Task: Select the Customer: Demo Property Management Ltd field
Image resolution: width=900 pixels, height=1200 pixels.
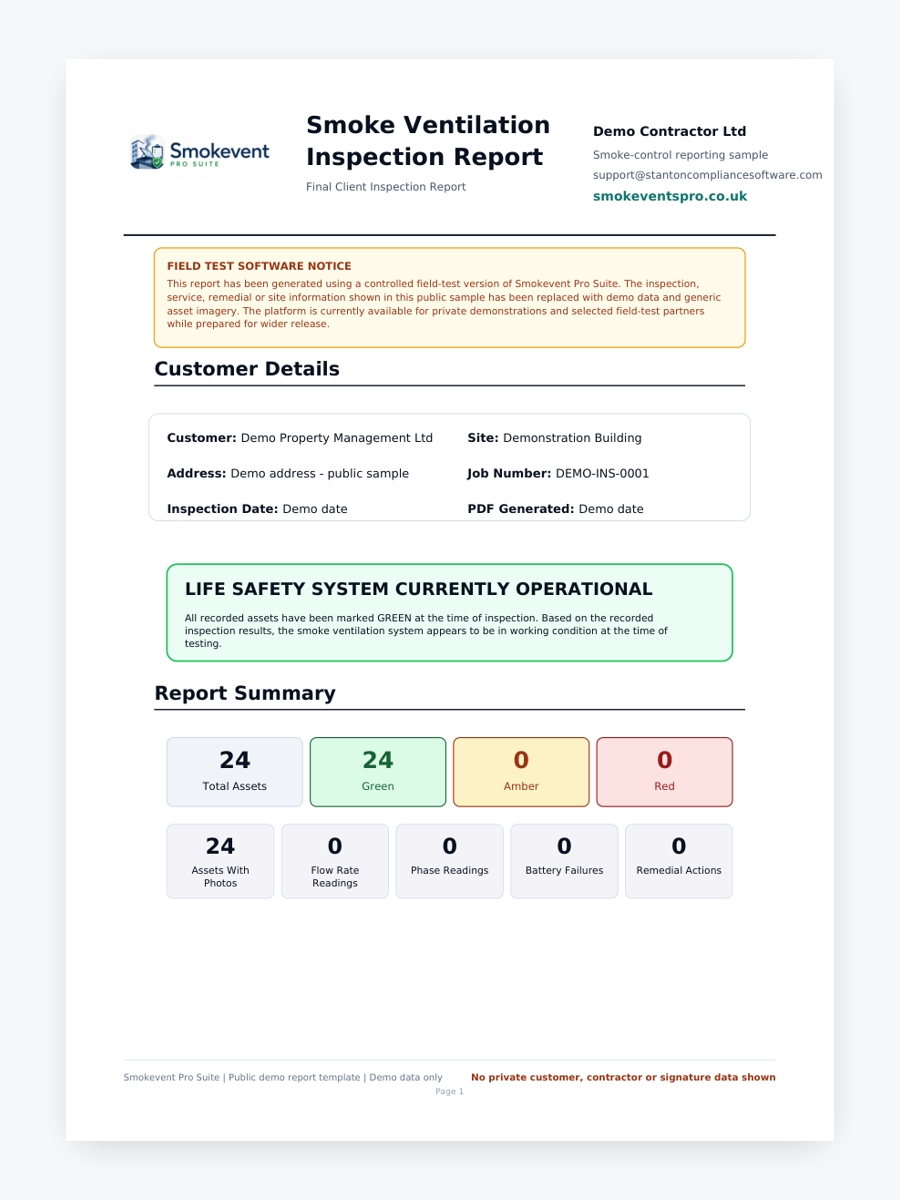Action: click(300, 438)
